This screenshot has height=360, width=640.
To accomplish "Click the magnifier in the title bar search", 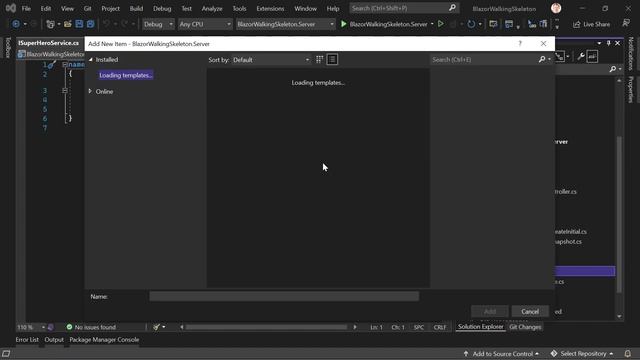I will coord(452,8).
